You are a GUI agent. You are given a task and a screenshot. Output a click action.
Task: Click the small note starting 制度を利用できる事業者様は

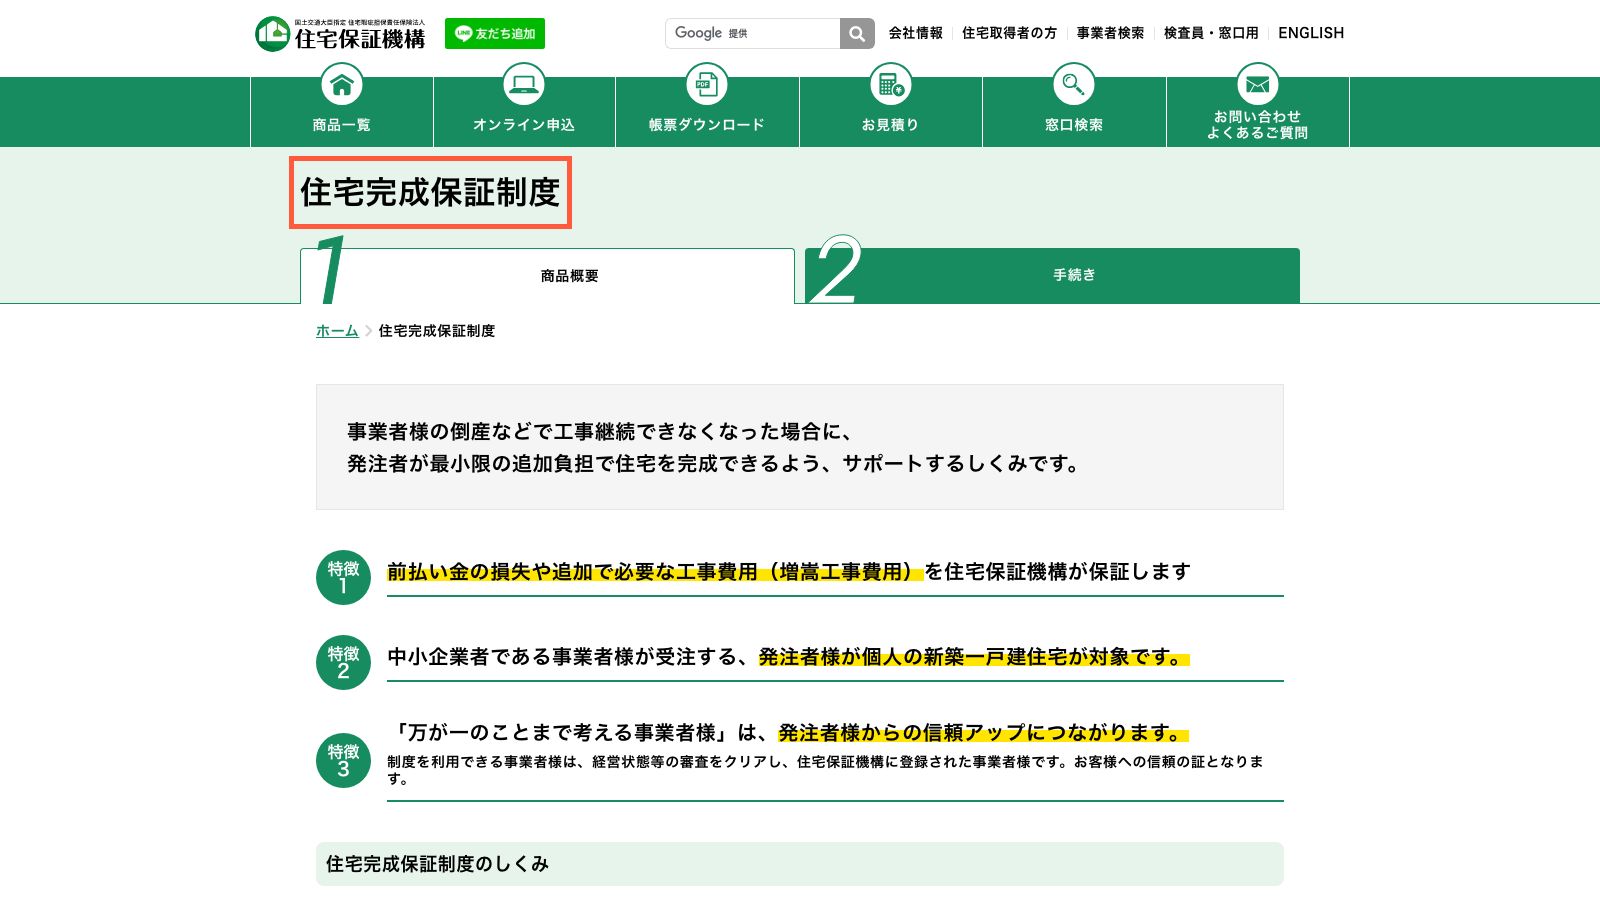(825, 770)
